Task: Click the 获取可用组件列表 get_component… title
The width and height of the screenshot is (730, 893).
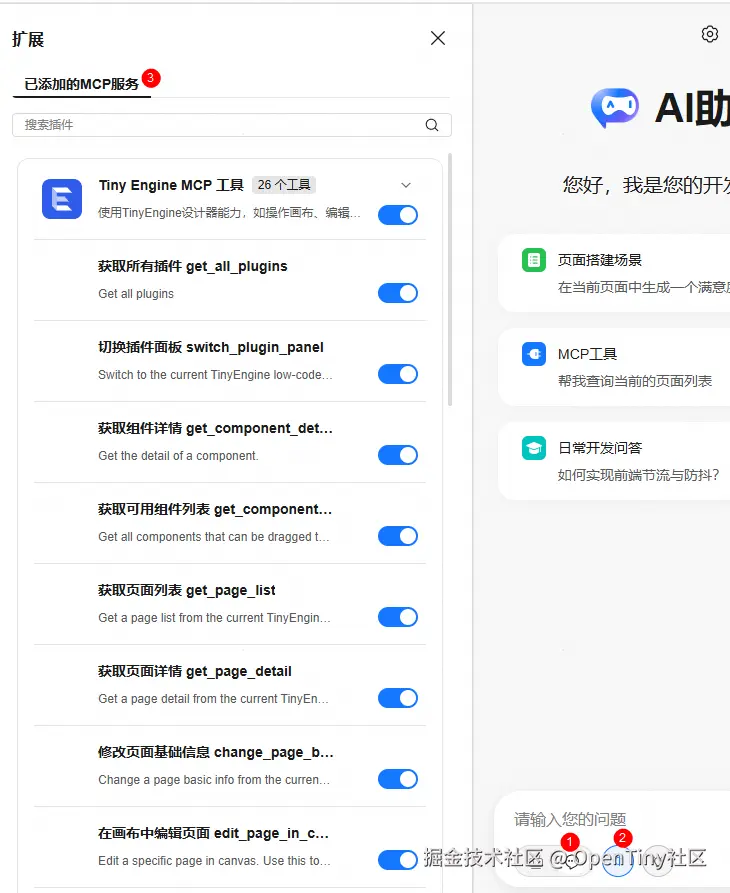Action: [215, 509]
